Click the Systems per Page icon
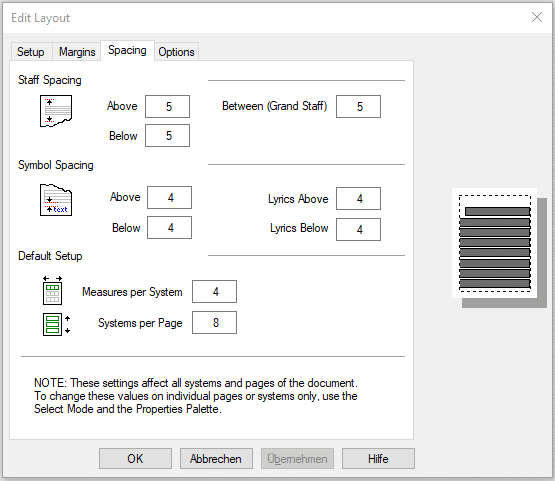Viewport: 555px width, 481px height. click(56, 324)
